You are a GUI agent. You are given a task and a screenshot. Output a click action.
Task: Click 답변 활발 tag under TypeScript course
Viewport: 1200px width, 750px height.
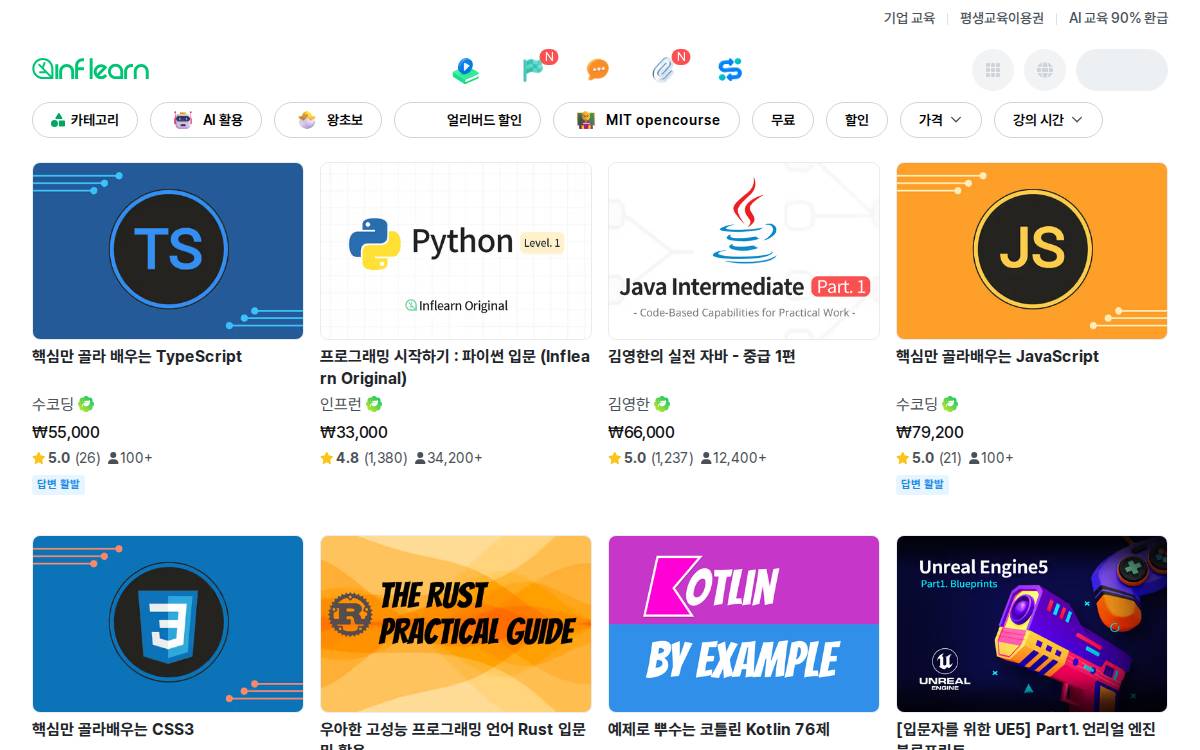pos(58,484)
